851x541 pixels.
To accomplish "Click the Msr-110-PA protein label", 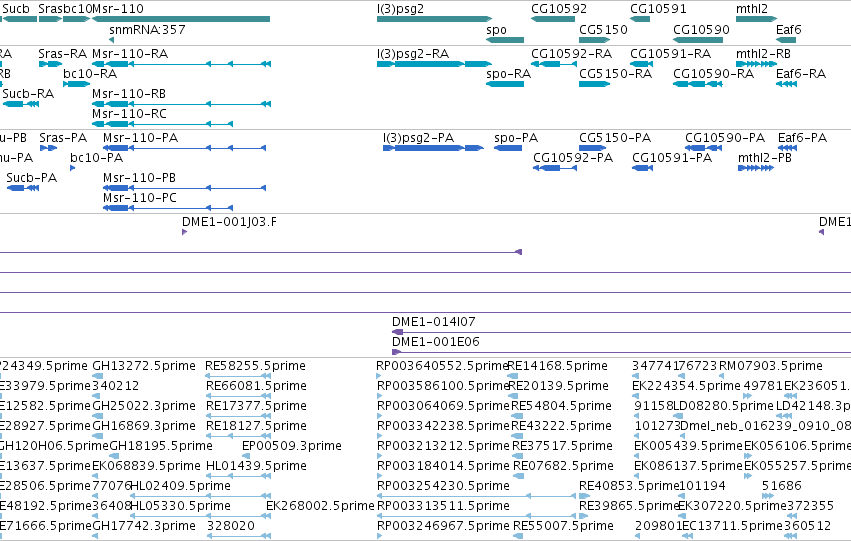I will [x=141, y=138].
